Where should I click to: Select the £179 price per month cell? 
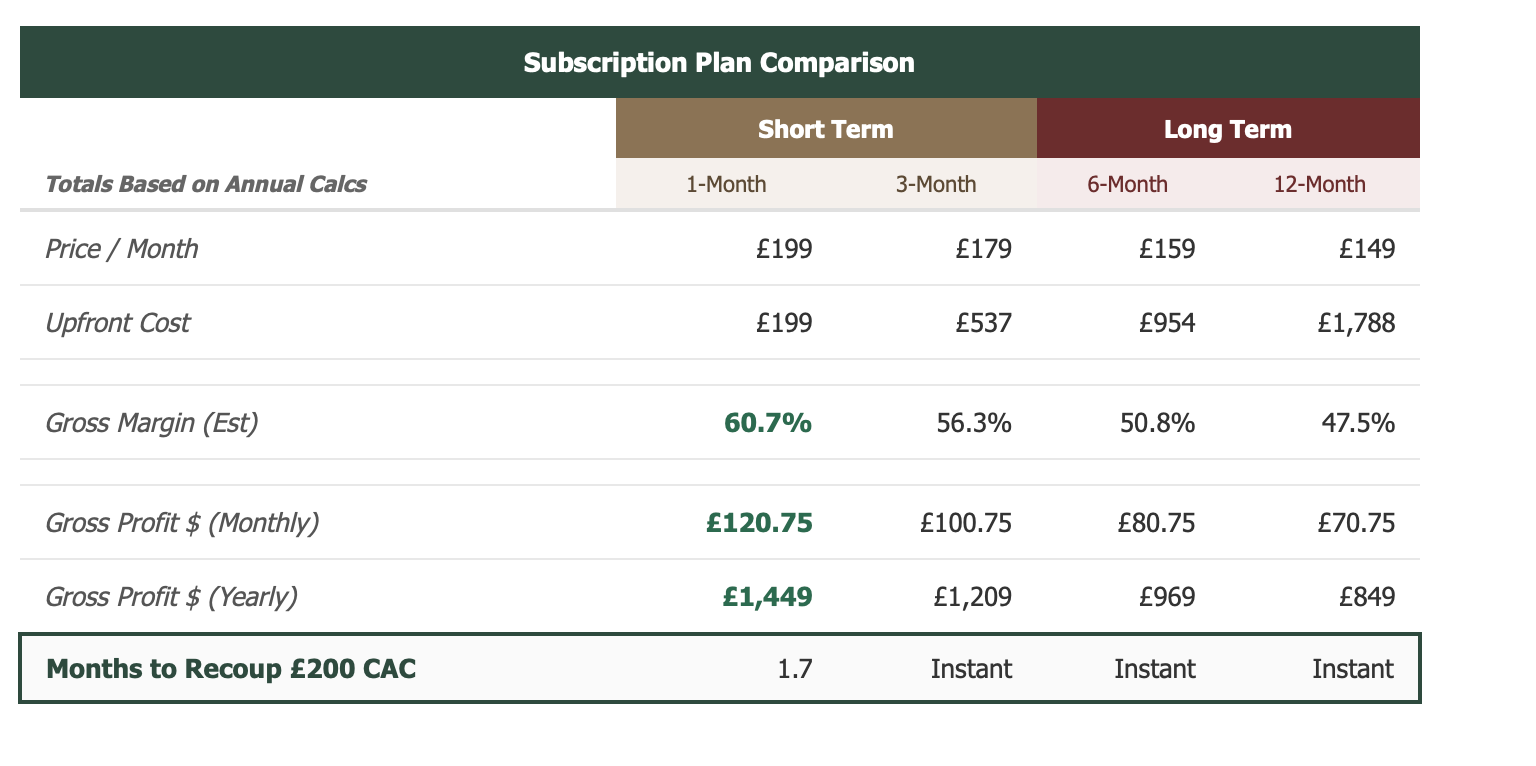[984, 248]
